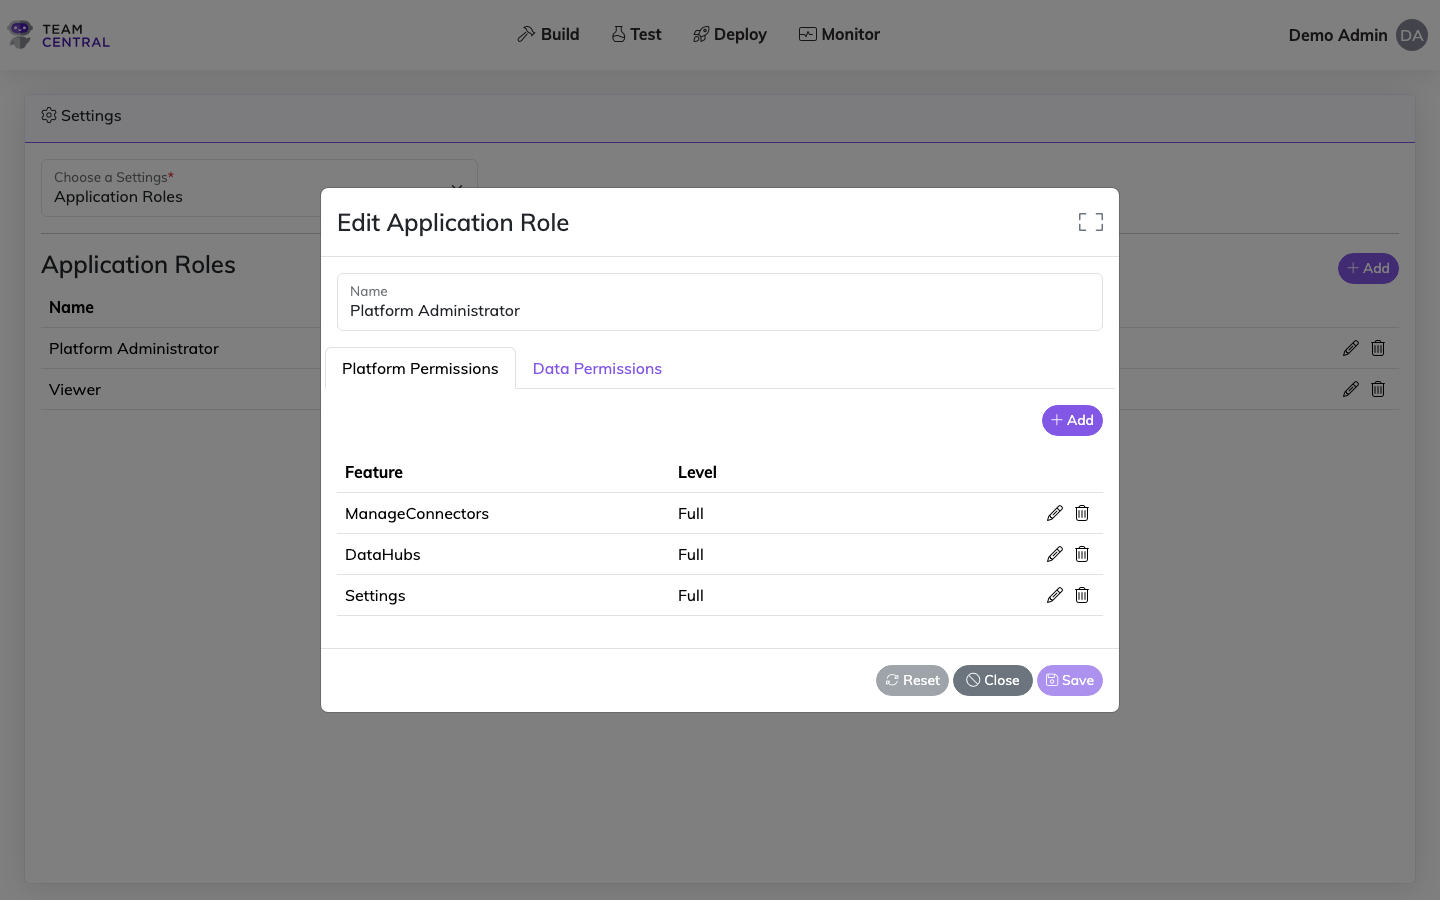
Task: Edit the Platform Administrator role pencil icon
Action: (x=1351, y=348)
